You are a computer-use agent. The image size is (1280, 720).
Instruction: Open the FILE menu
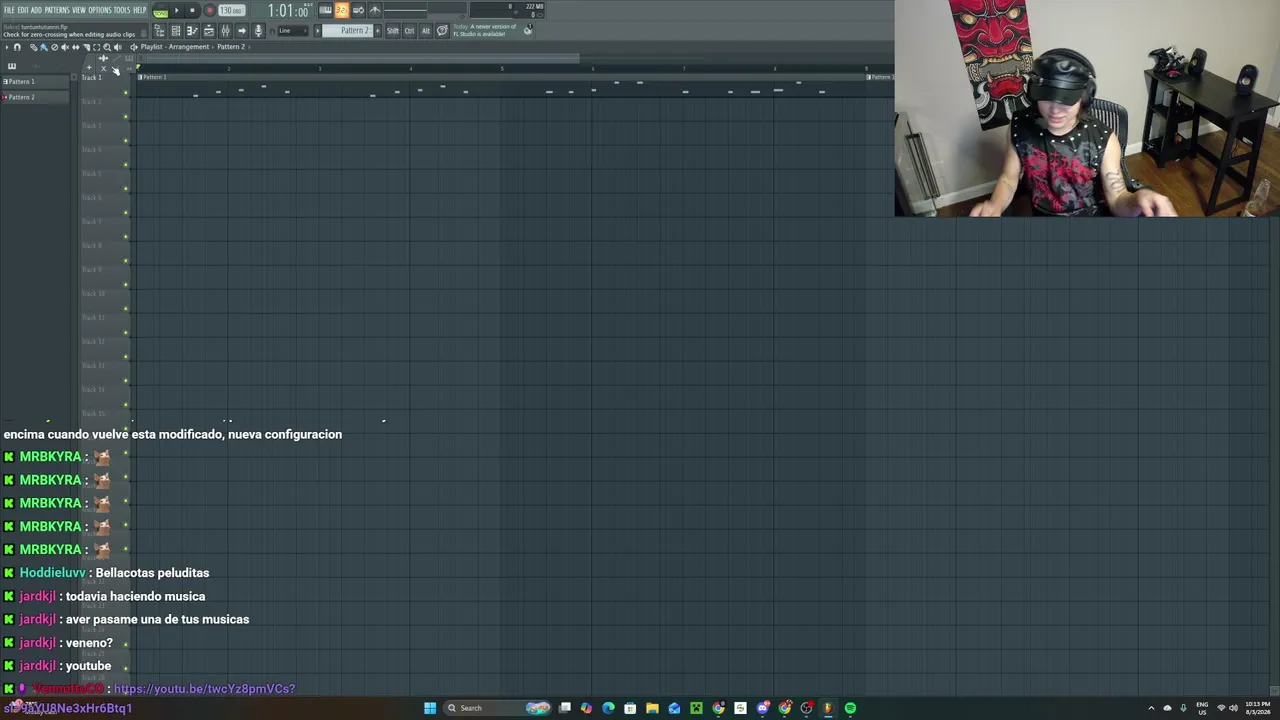[9, 10]
